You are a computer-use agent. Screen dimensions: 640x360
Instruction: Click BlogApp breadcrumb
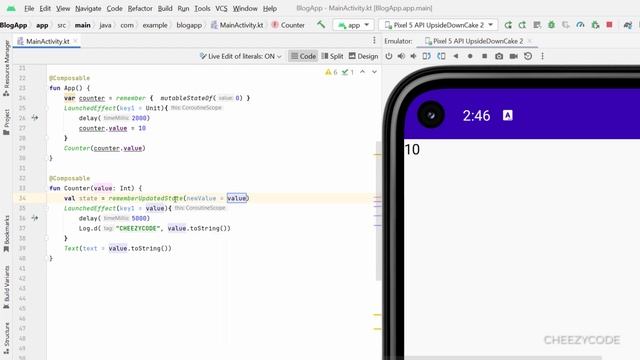coord(13,25)
